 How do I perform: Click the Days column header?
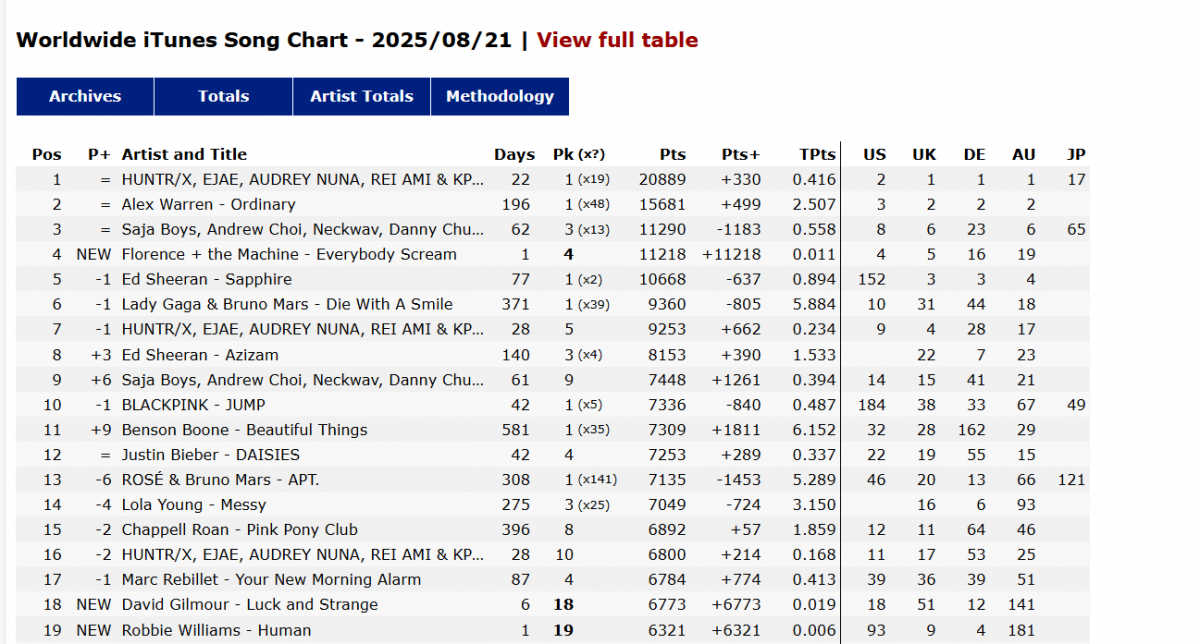[514, 154]
